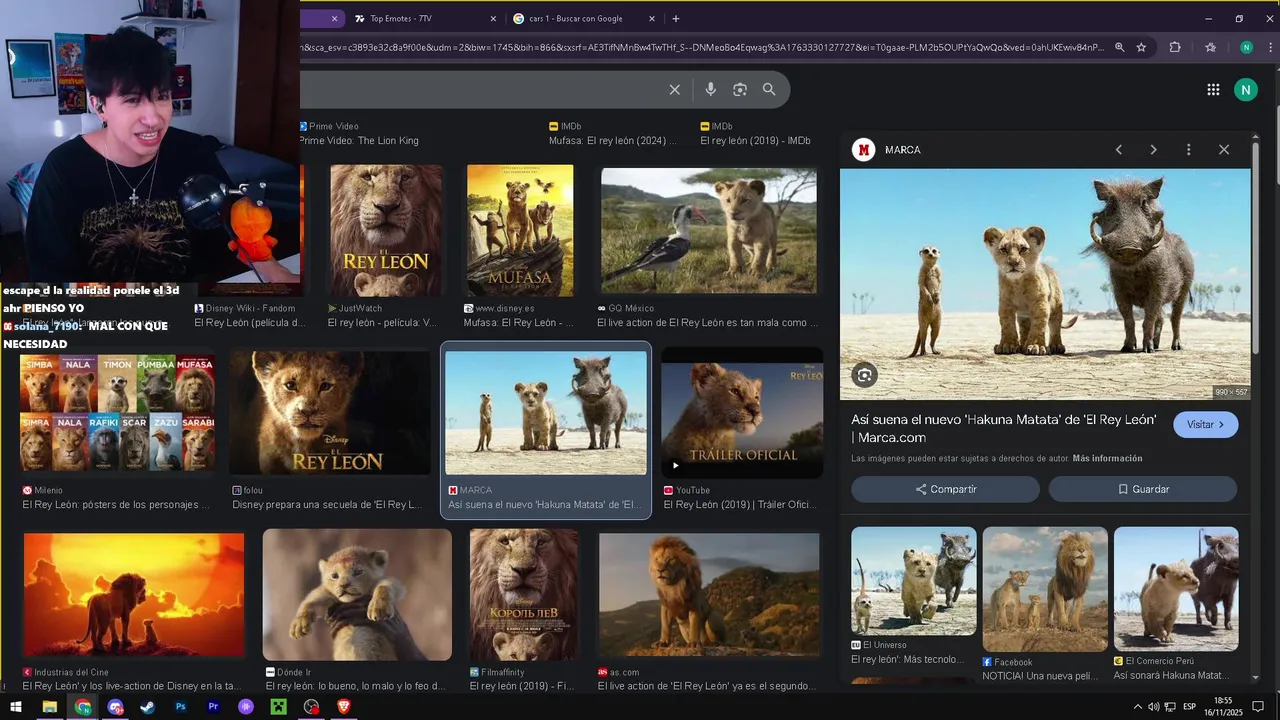
Task: Go to the previous image in the preview panel
Action: [1119, 150]
